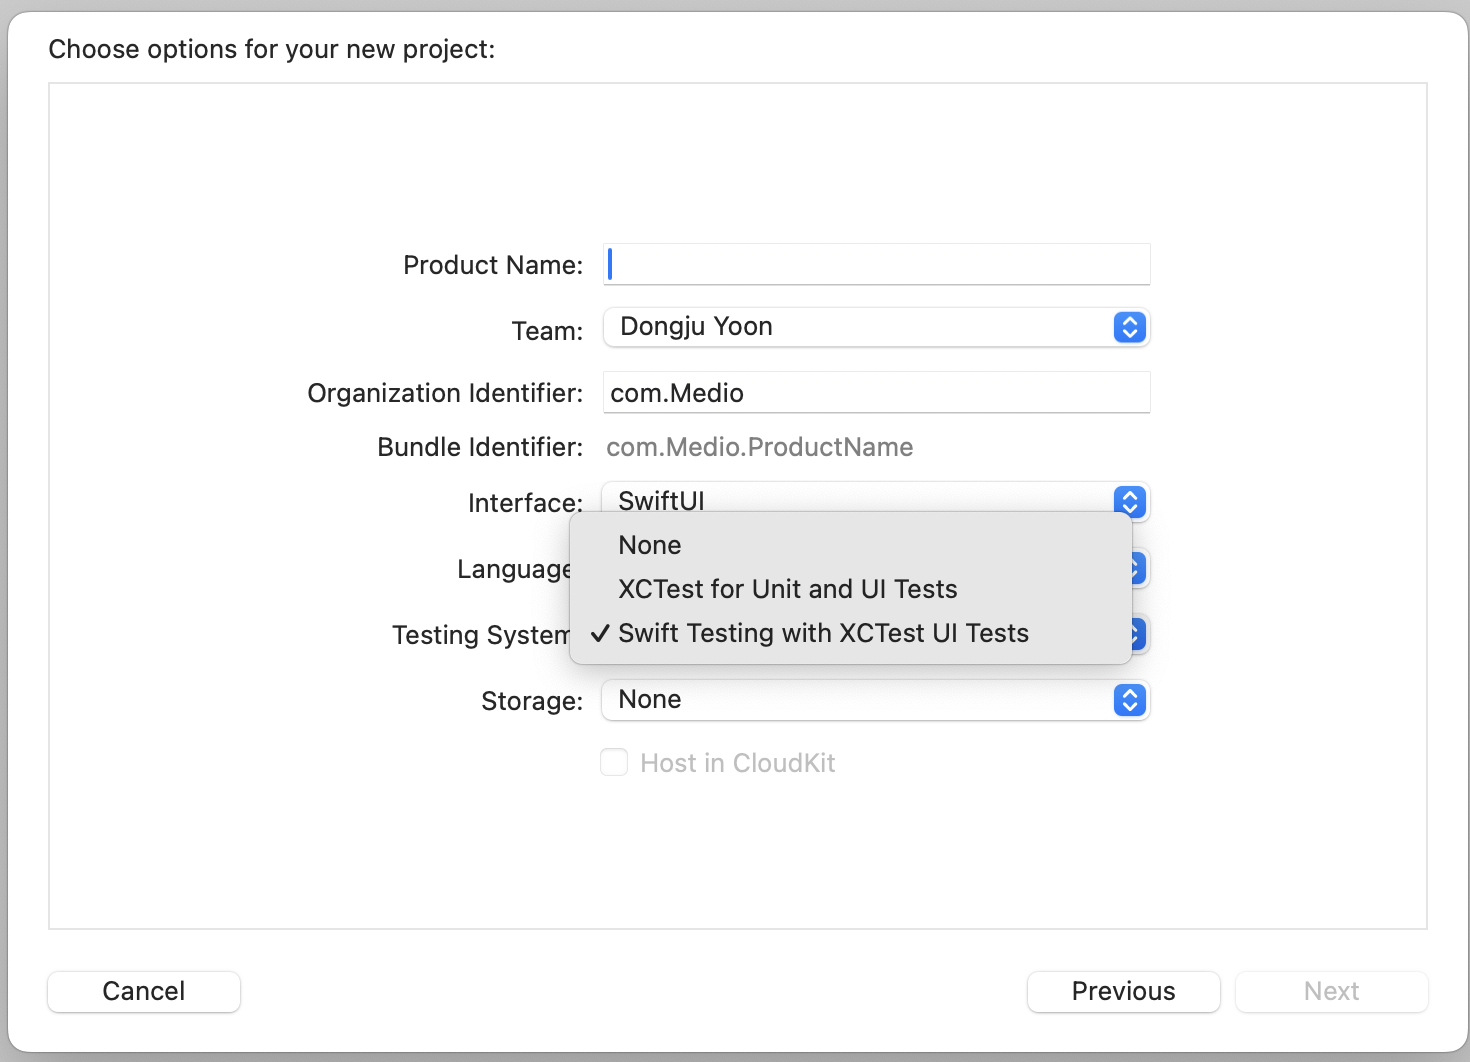Expand the Storage dropdown set to None
The height and width of the screenshot is (1062, 1470).
coord(860,700)
